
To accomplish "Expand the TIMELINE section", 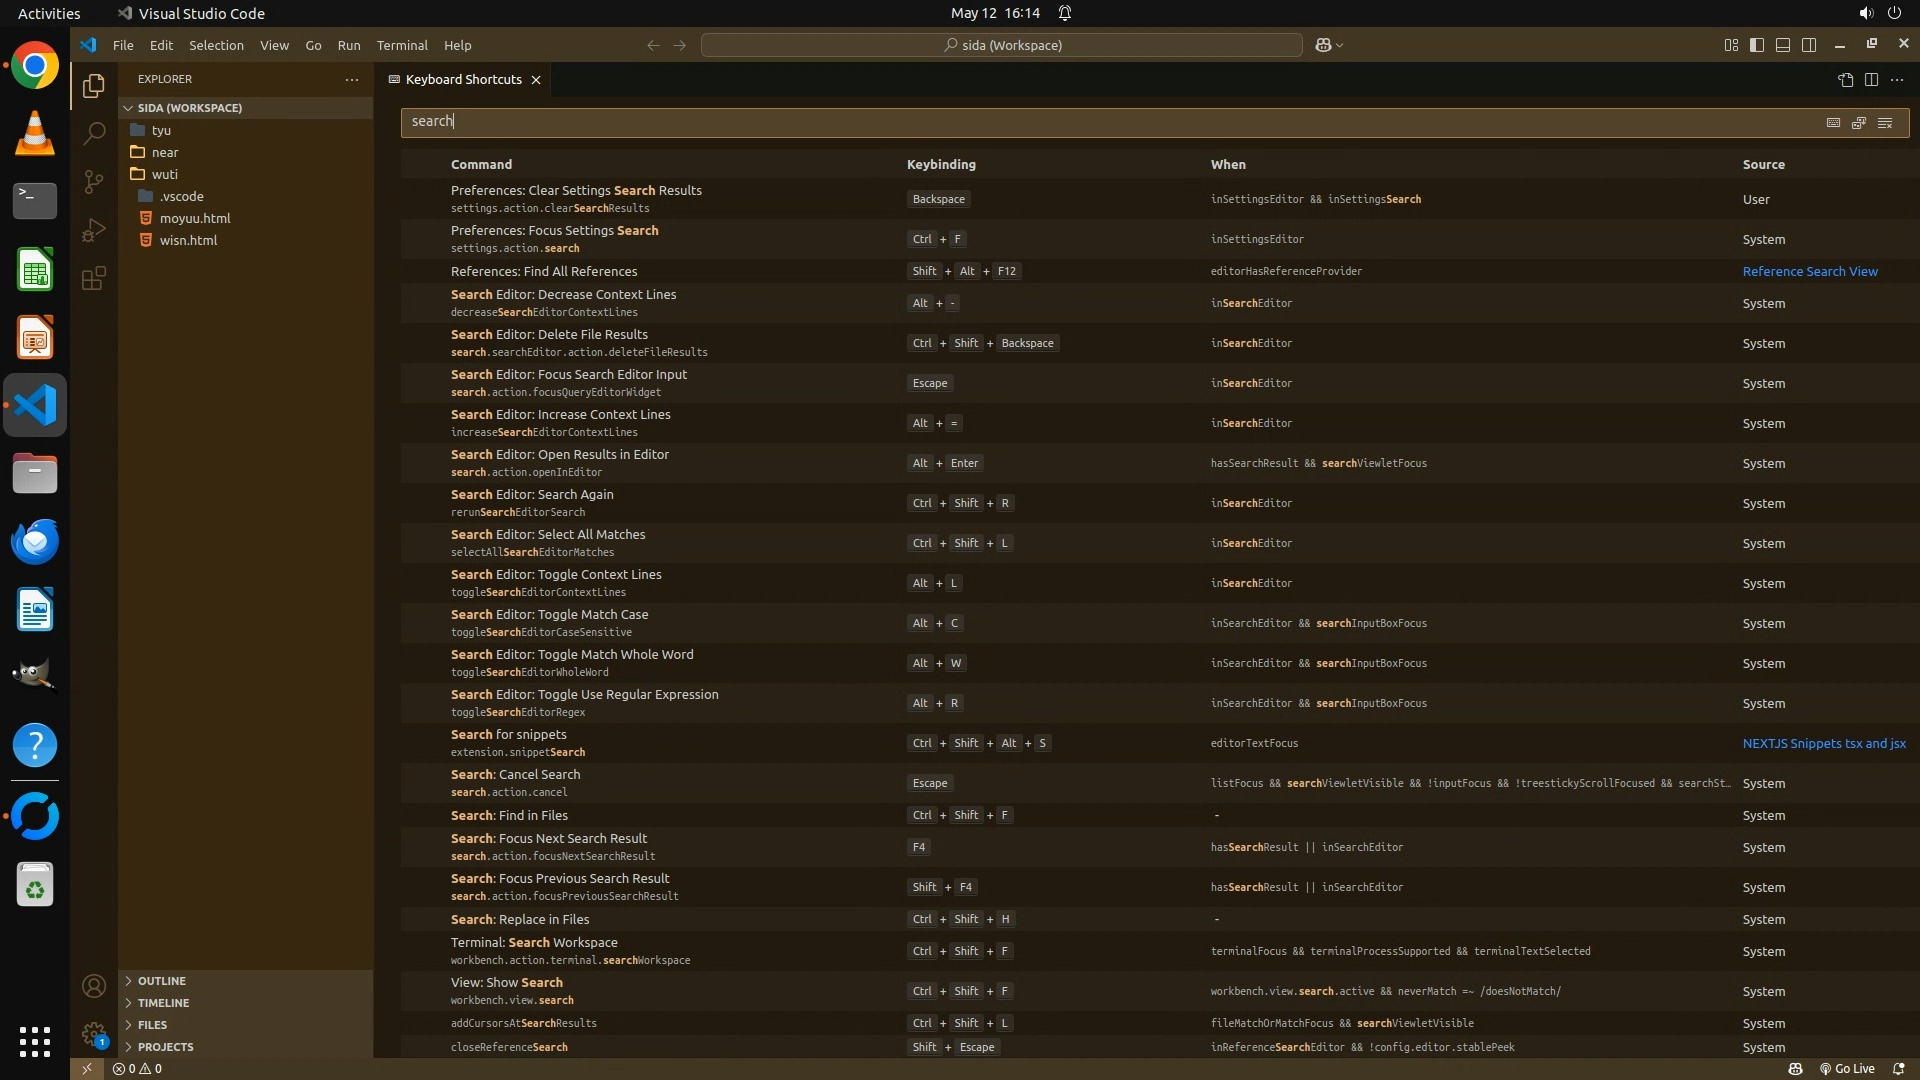I will tap(163, 1003).
